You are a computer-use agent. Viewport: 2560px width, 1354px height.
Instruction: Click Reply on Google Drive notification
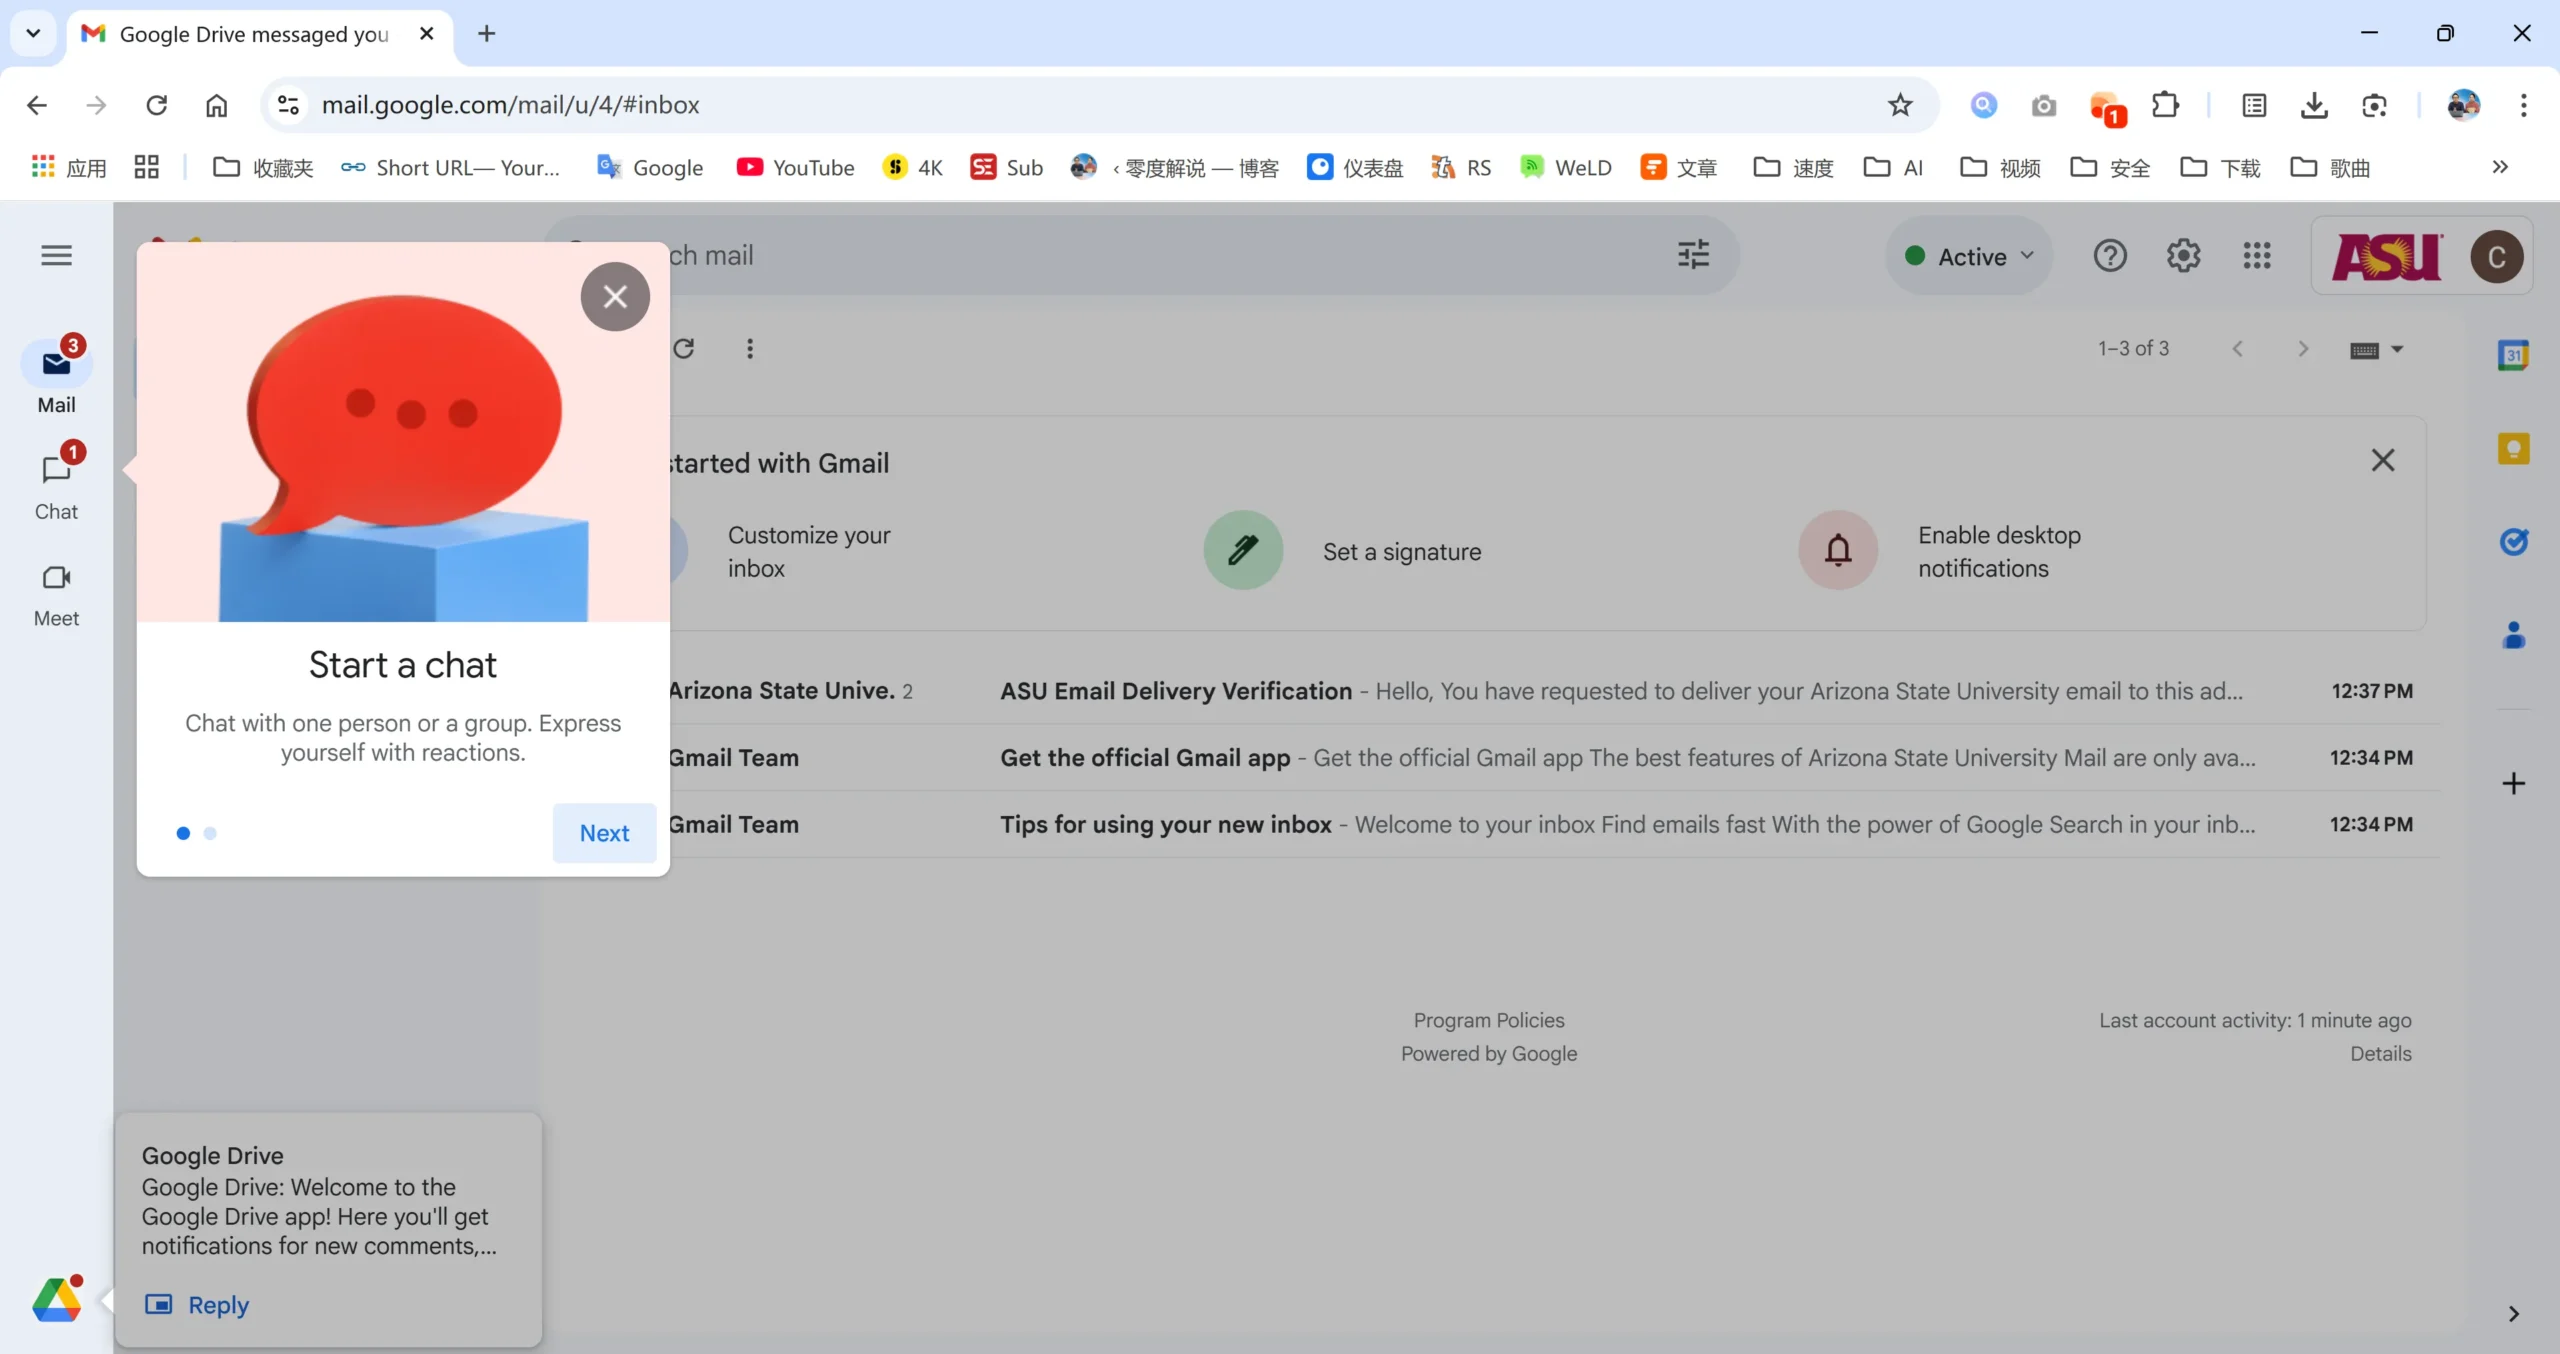pyautogui.click(x=218, y=1305)
